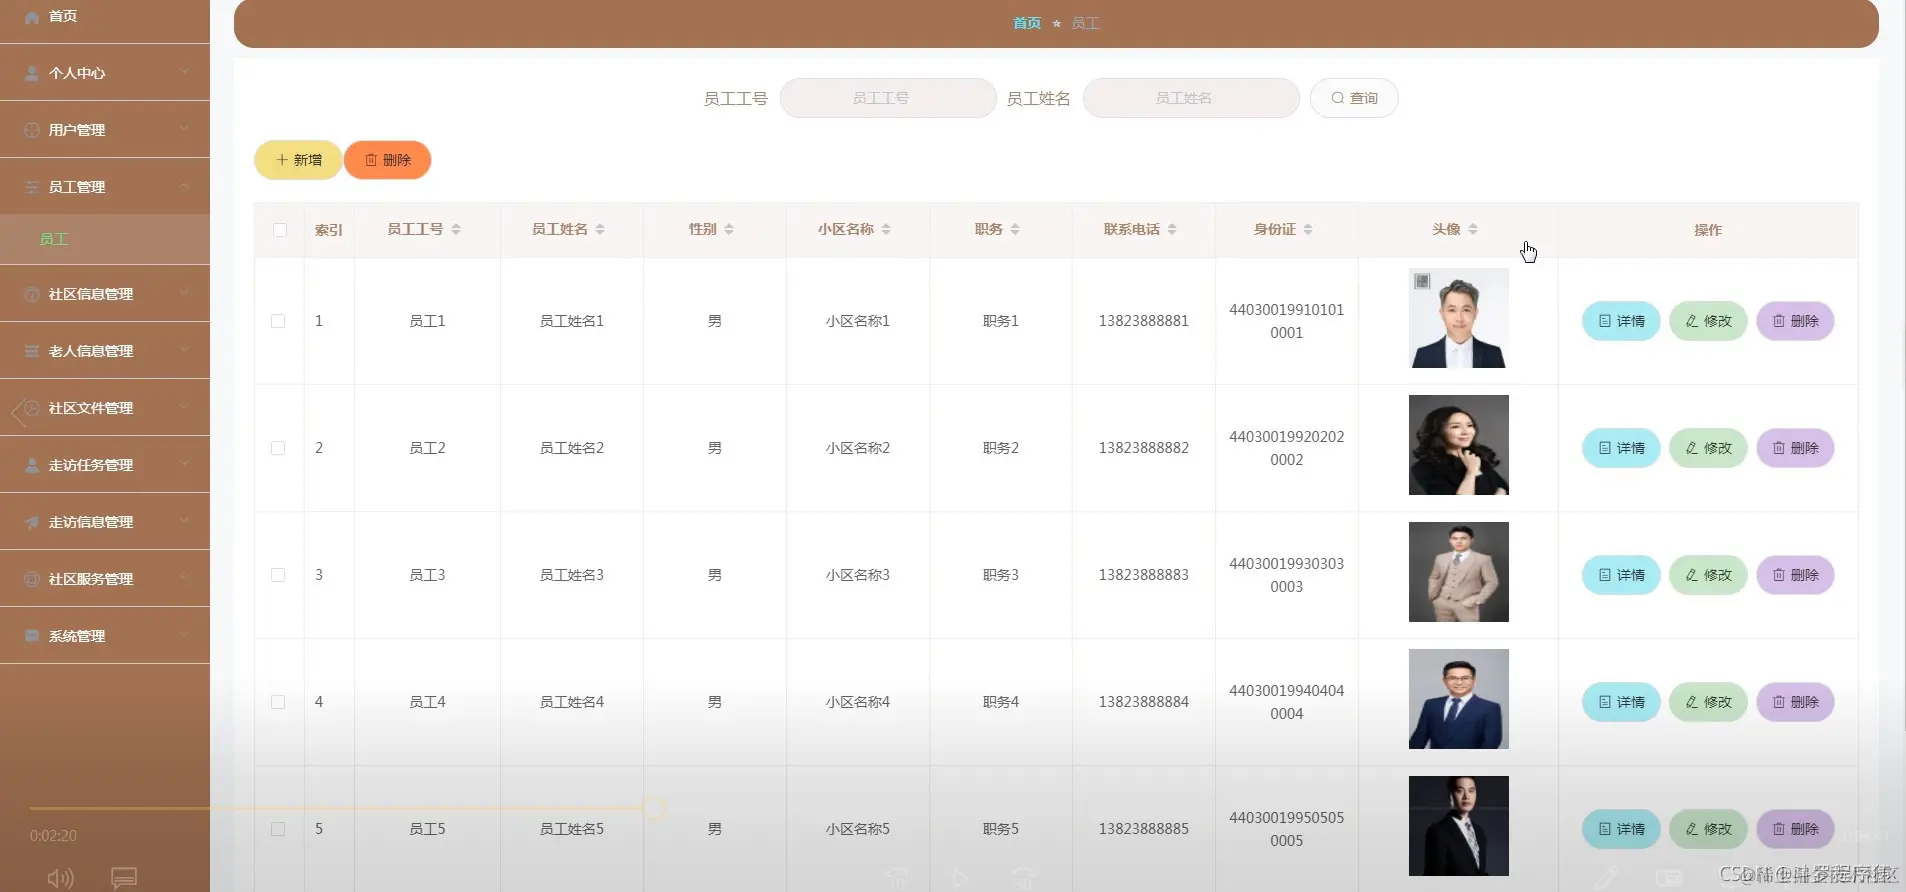
Task: Click the comment bubble icon
Action: click(124, 878)
